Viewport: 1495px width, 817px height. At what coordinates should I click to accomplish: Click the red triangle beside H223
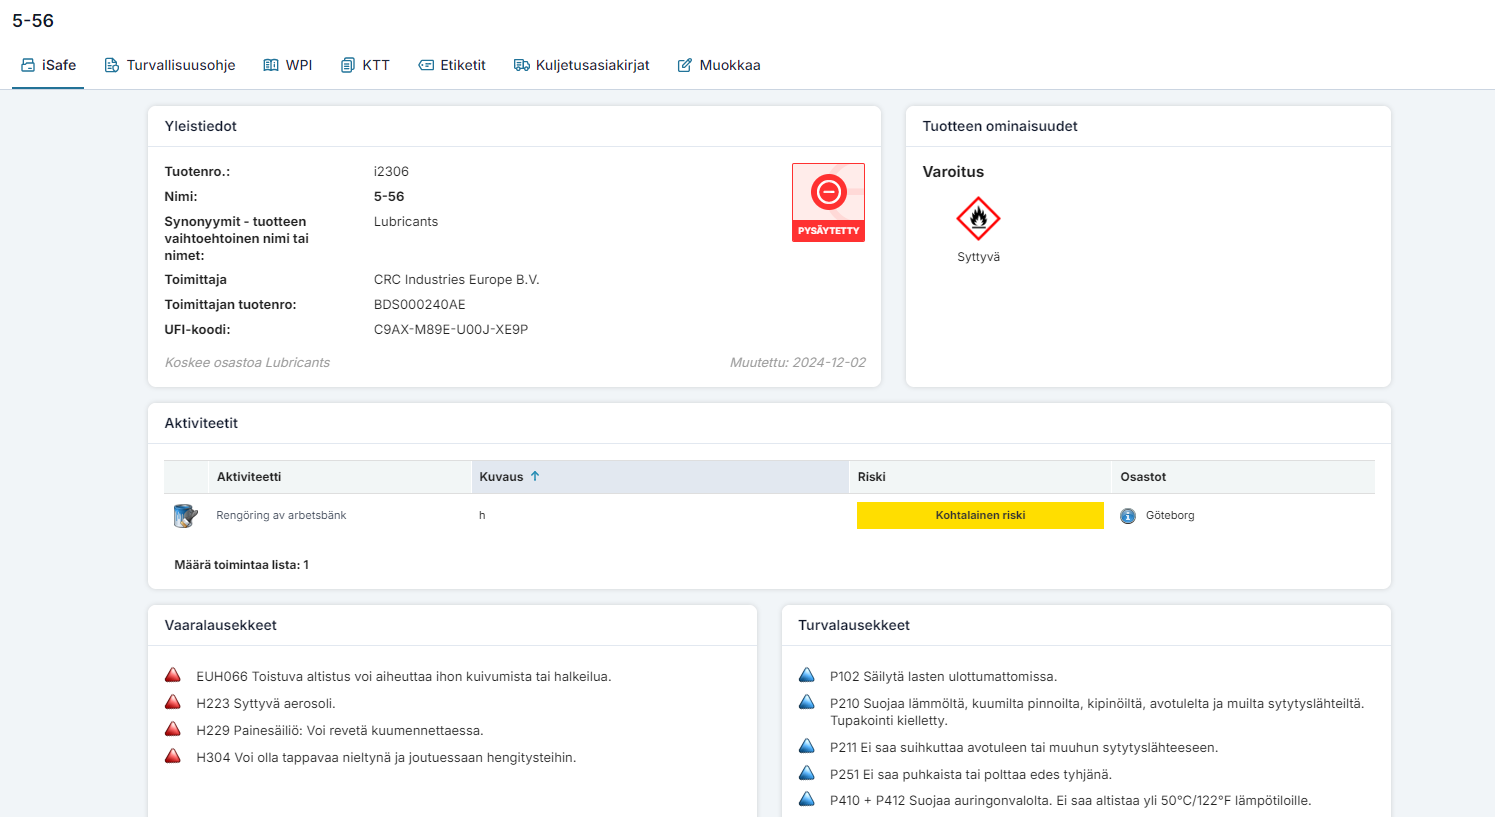click(x=173, y=702)
